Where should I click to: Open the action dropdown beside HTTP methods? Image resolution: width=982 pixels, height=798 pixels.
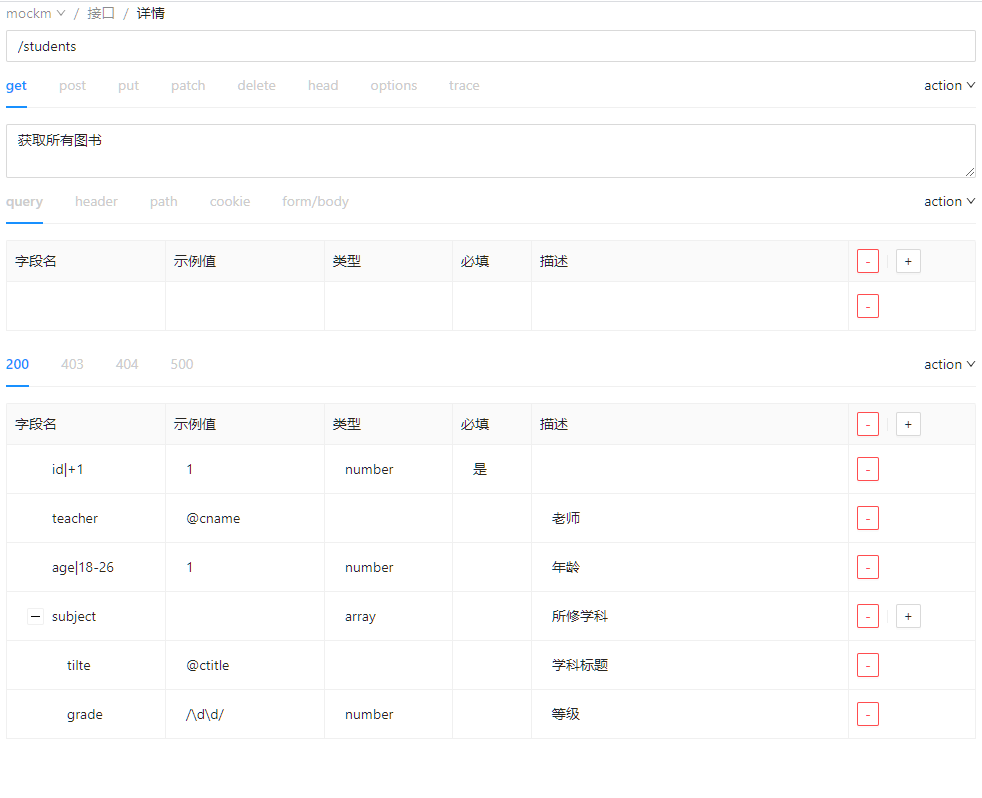948,86
